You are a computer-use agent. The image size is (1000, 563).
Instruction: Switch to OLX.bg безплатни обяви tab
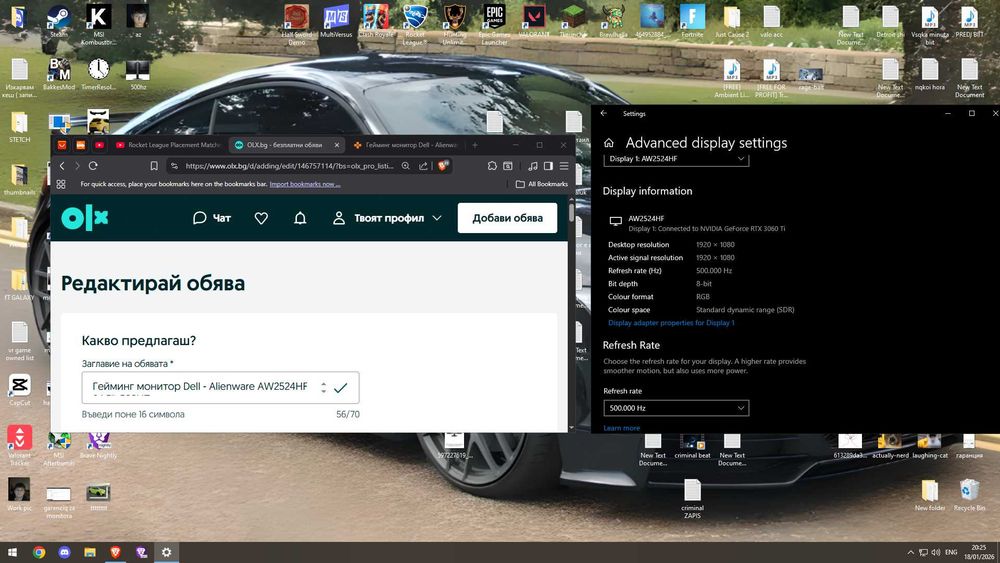(285, 145)
